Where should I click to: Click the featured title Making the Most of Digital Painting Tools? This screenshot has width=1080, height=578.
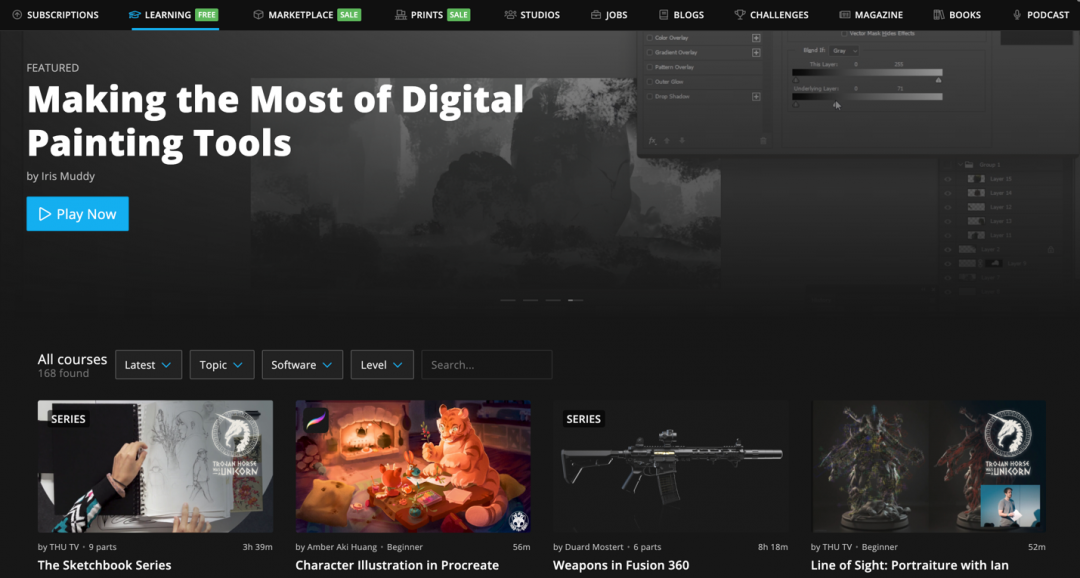(276, 121)
